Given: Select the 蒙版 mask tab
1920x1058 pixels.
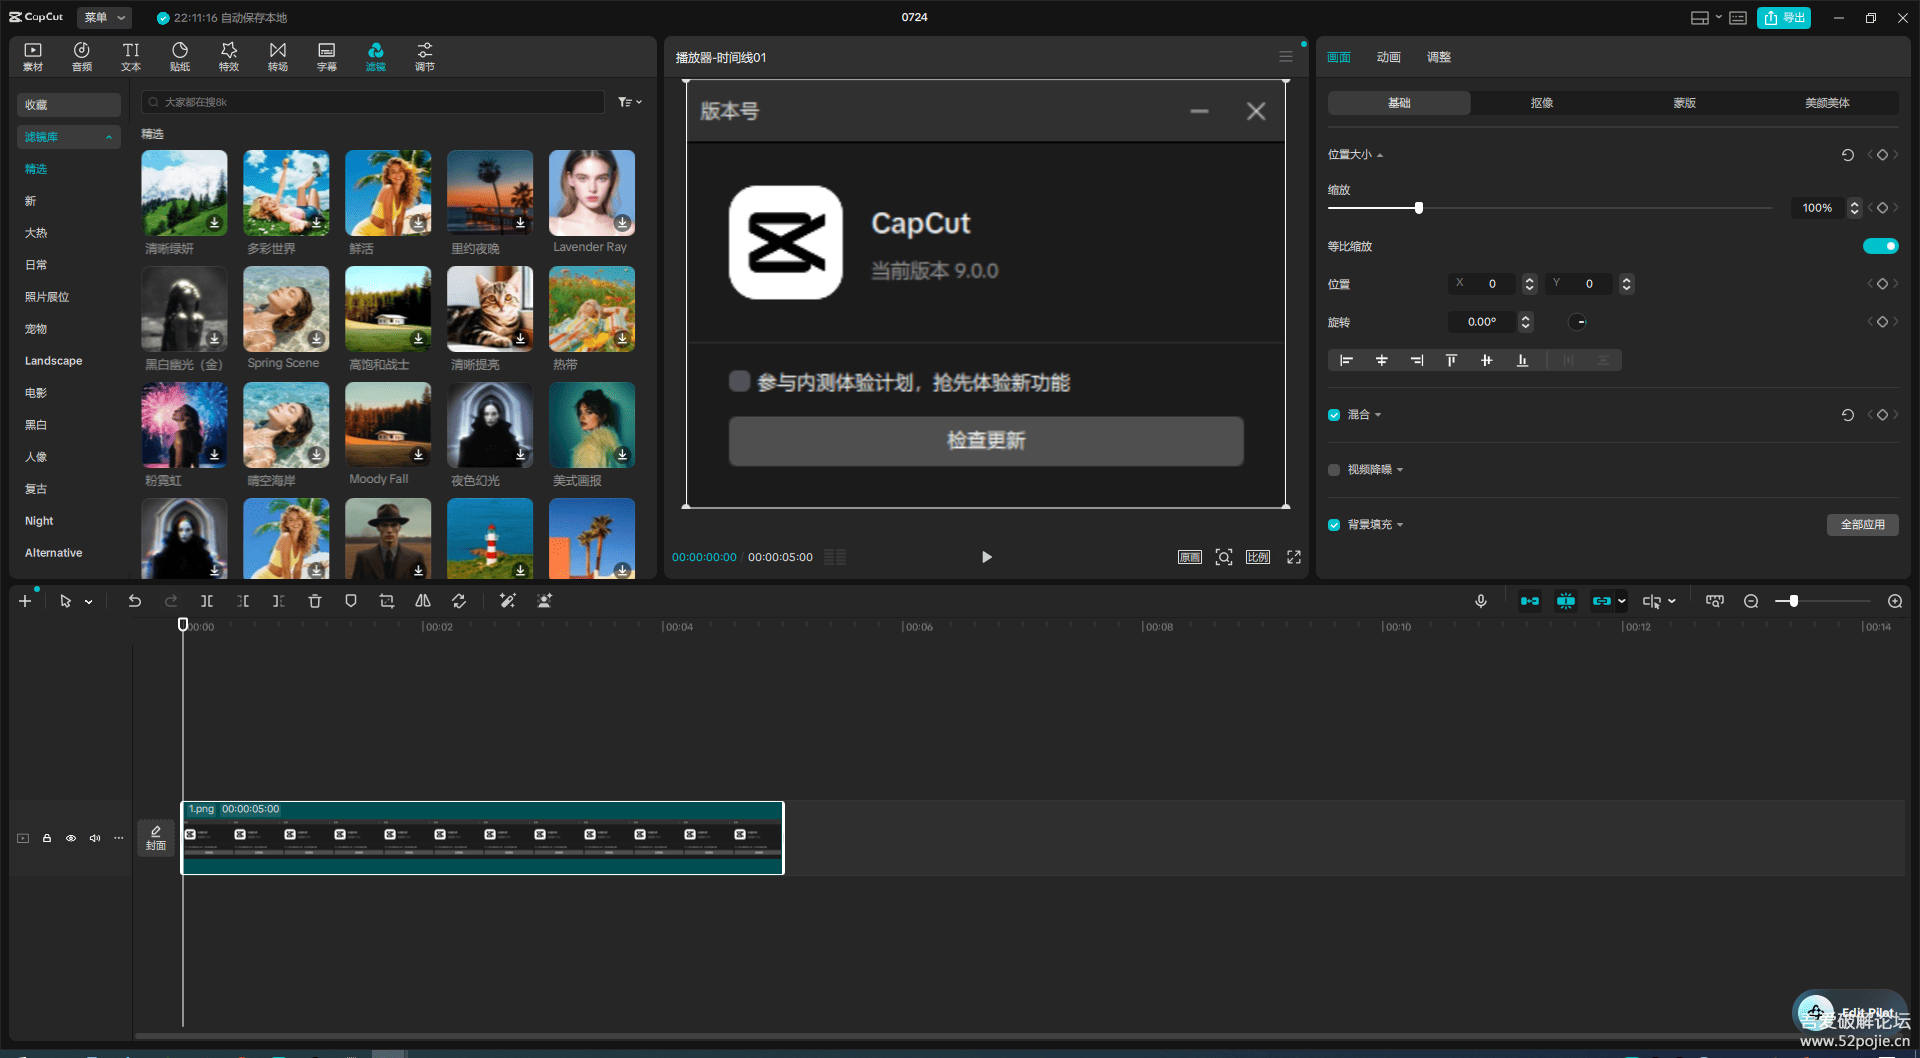Looking at the screenshot, I should click(1685, 103).
